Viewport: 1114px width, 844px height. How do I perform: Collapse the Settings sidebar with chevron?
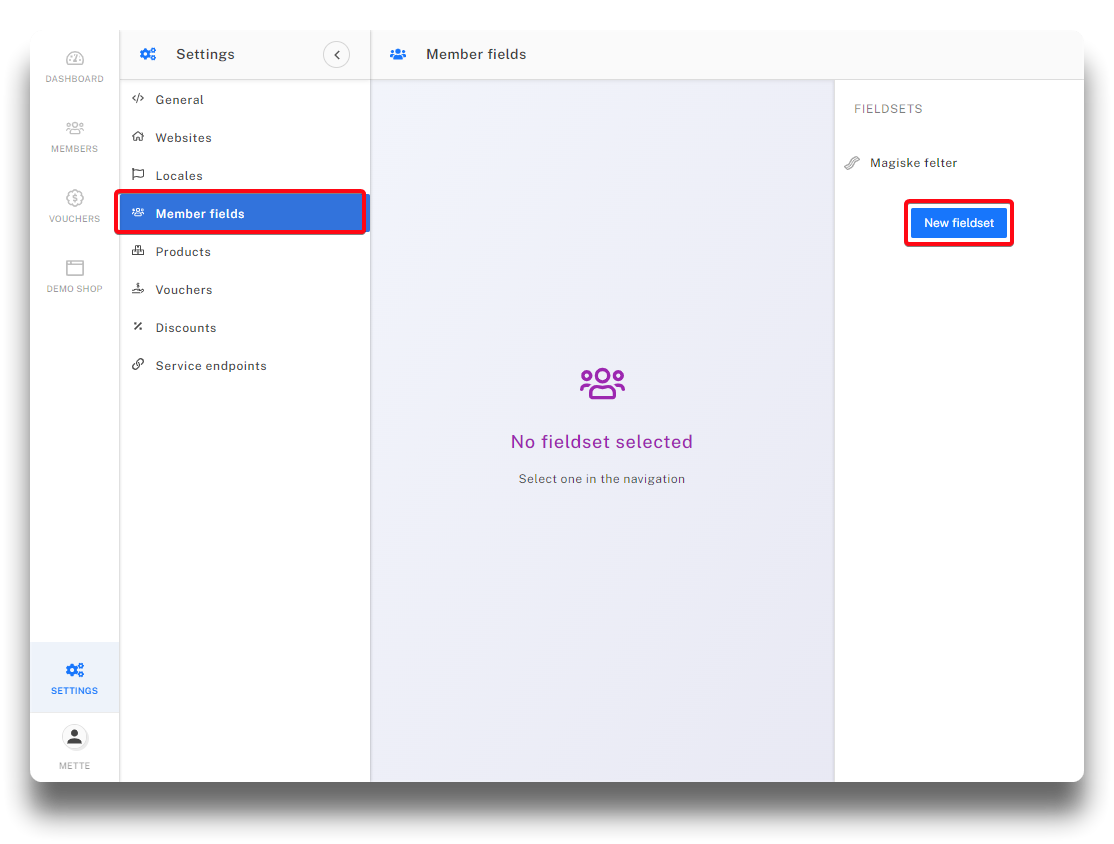pos(336,54)
